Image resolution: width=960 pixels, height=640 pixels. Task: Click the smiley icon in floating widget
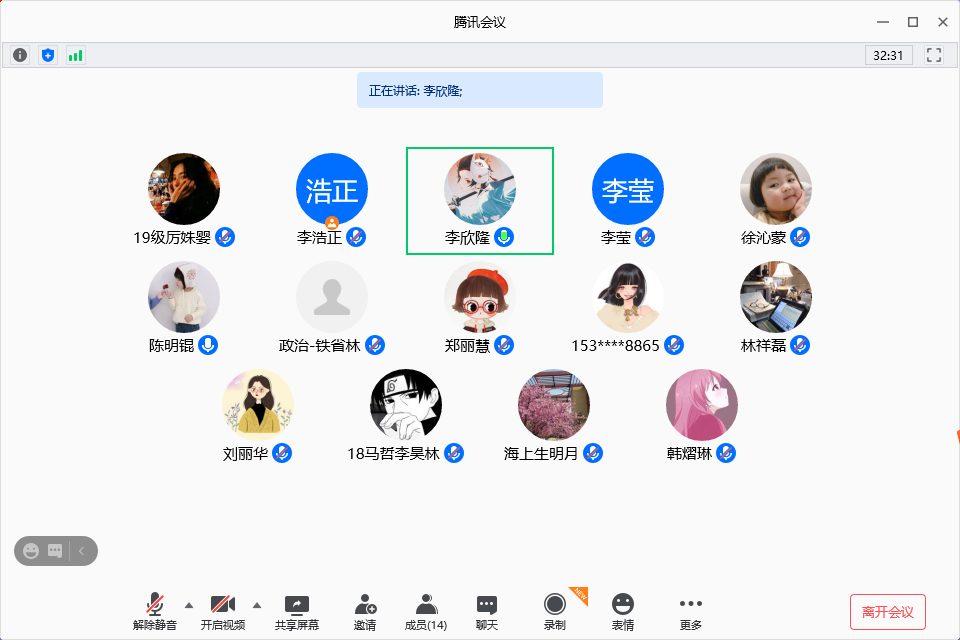(31, 551)
